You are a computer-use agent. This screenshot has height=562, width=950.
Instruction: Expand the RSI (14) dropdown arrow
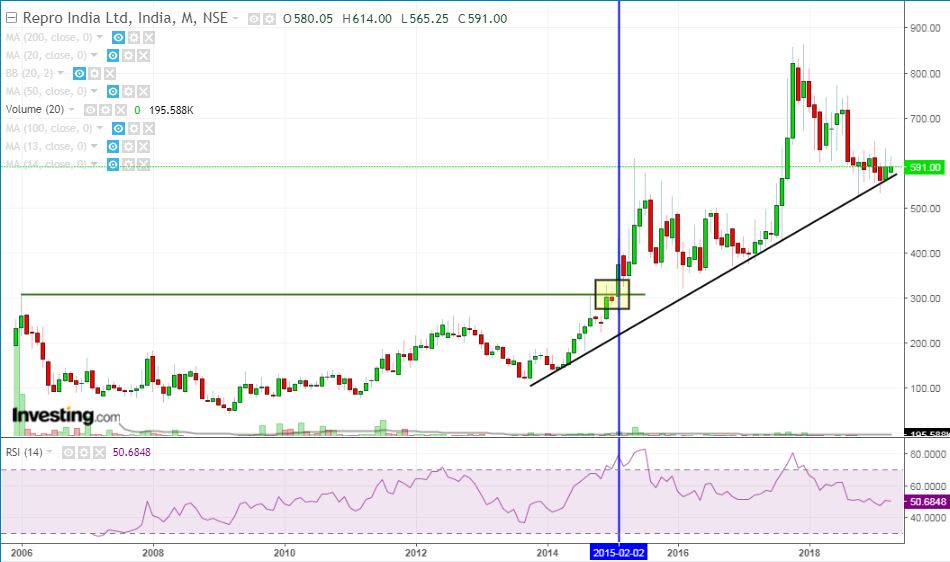point(50,452)
